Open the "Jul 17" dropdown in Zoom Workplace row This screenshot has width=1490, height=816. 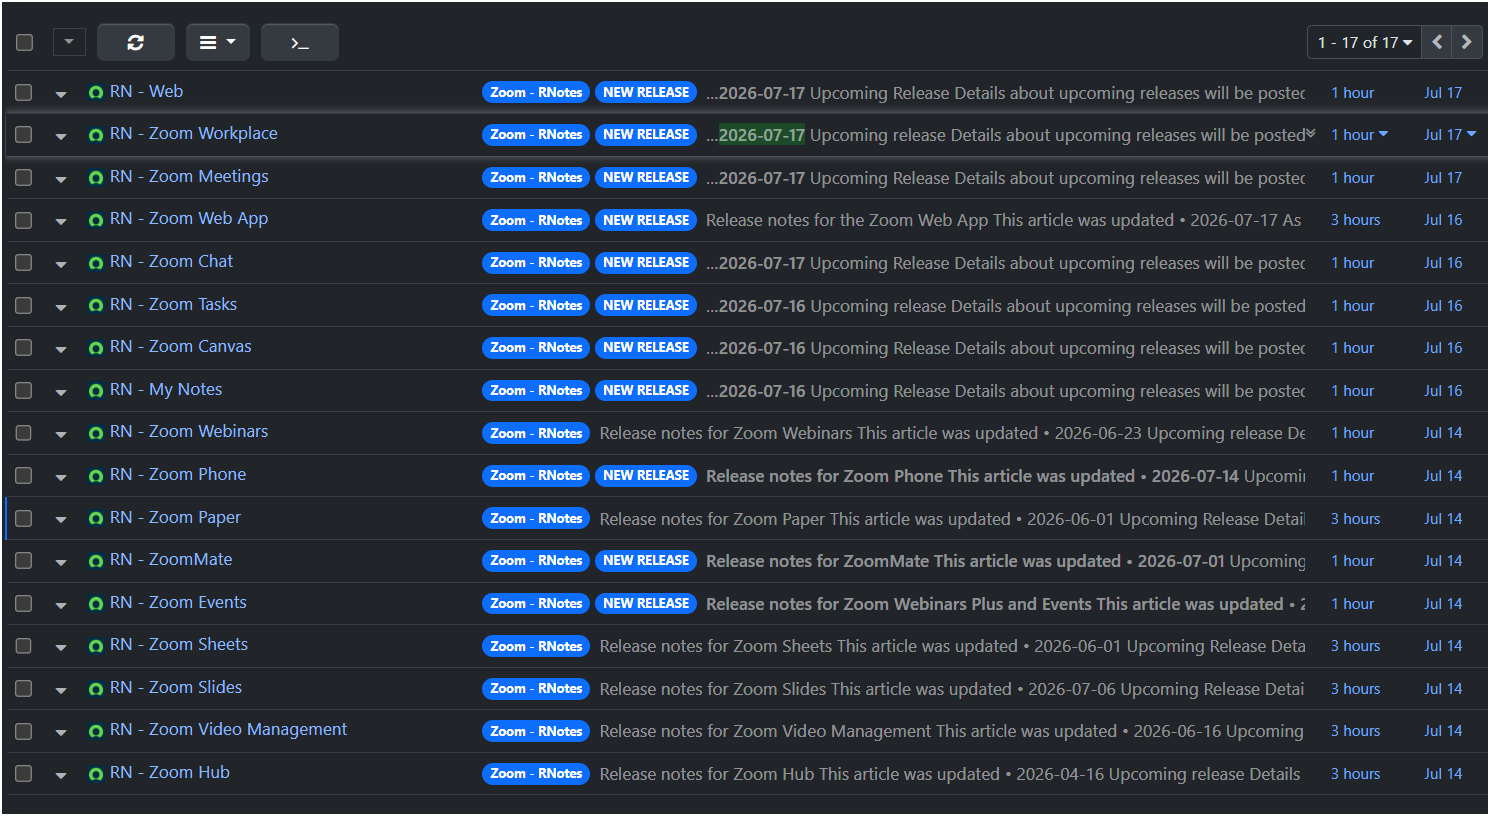click(1450, 134)
